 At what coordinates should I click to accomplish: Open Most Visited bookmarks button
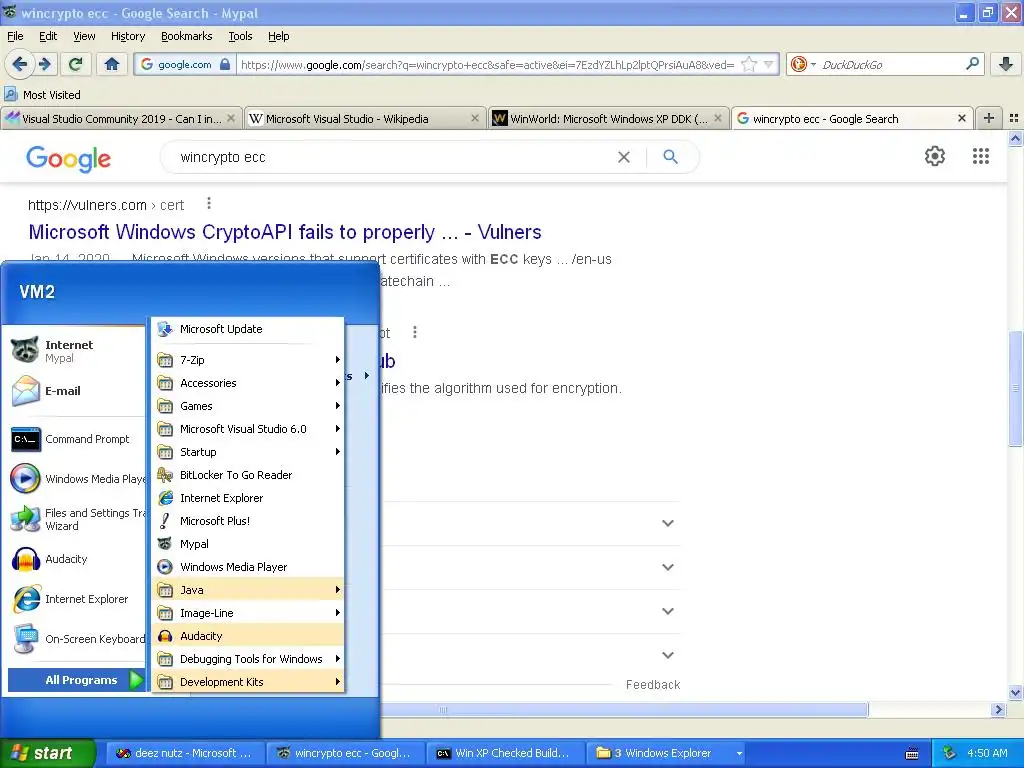click(x=43, y=95)
